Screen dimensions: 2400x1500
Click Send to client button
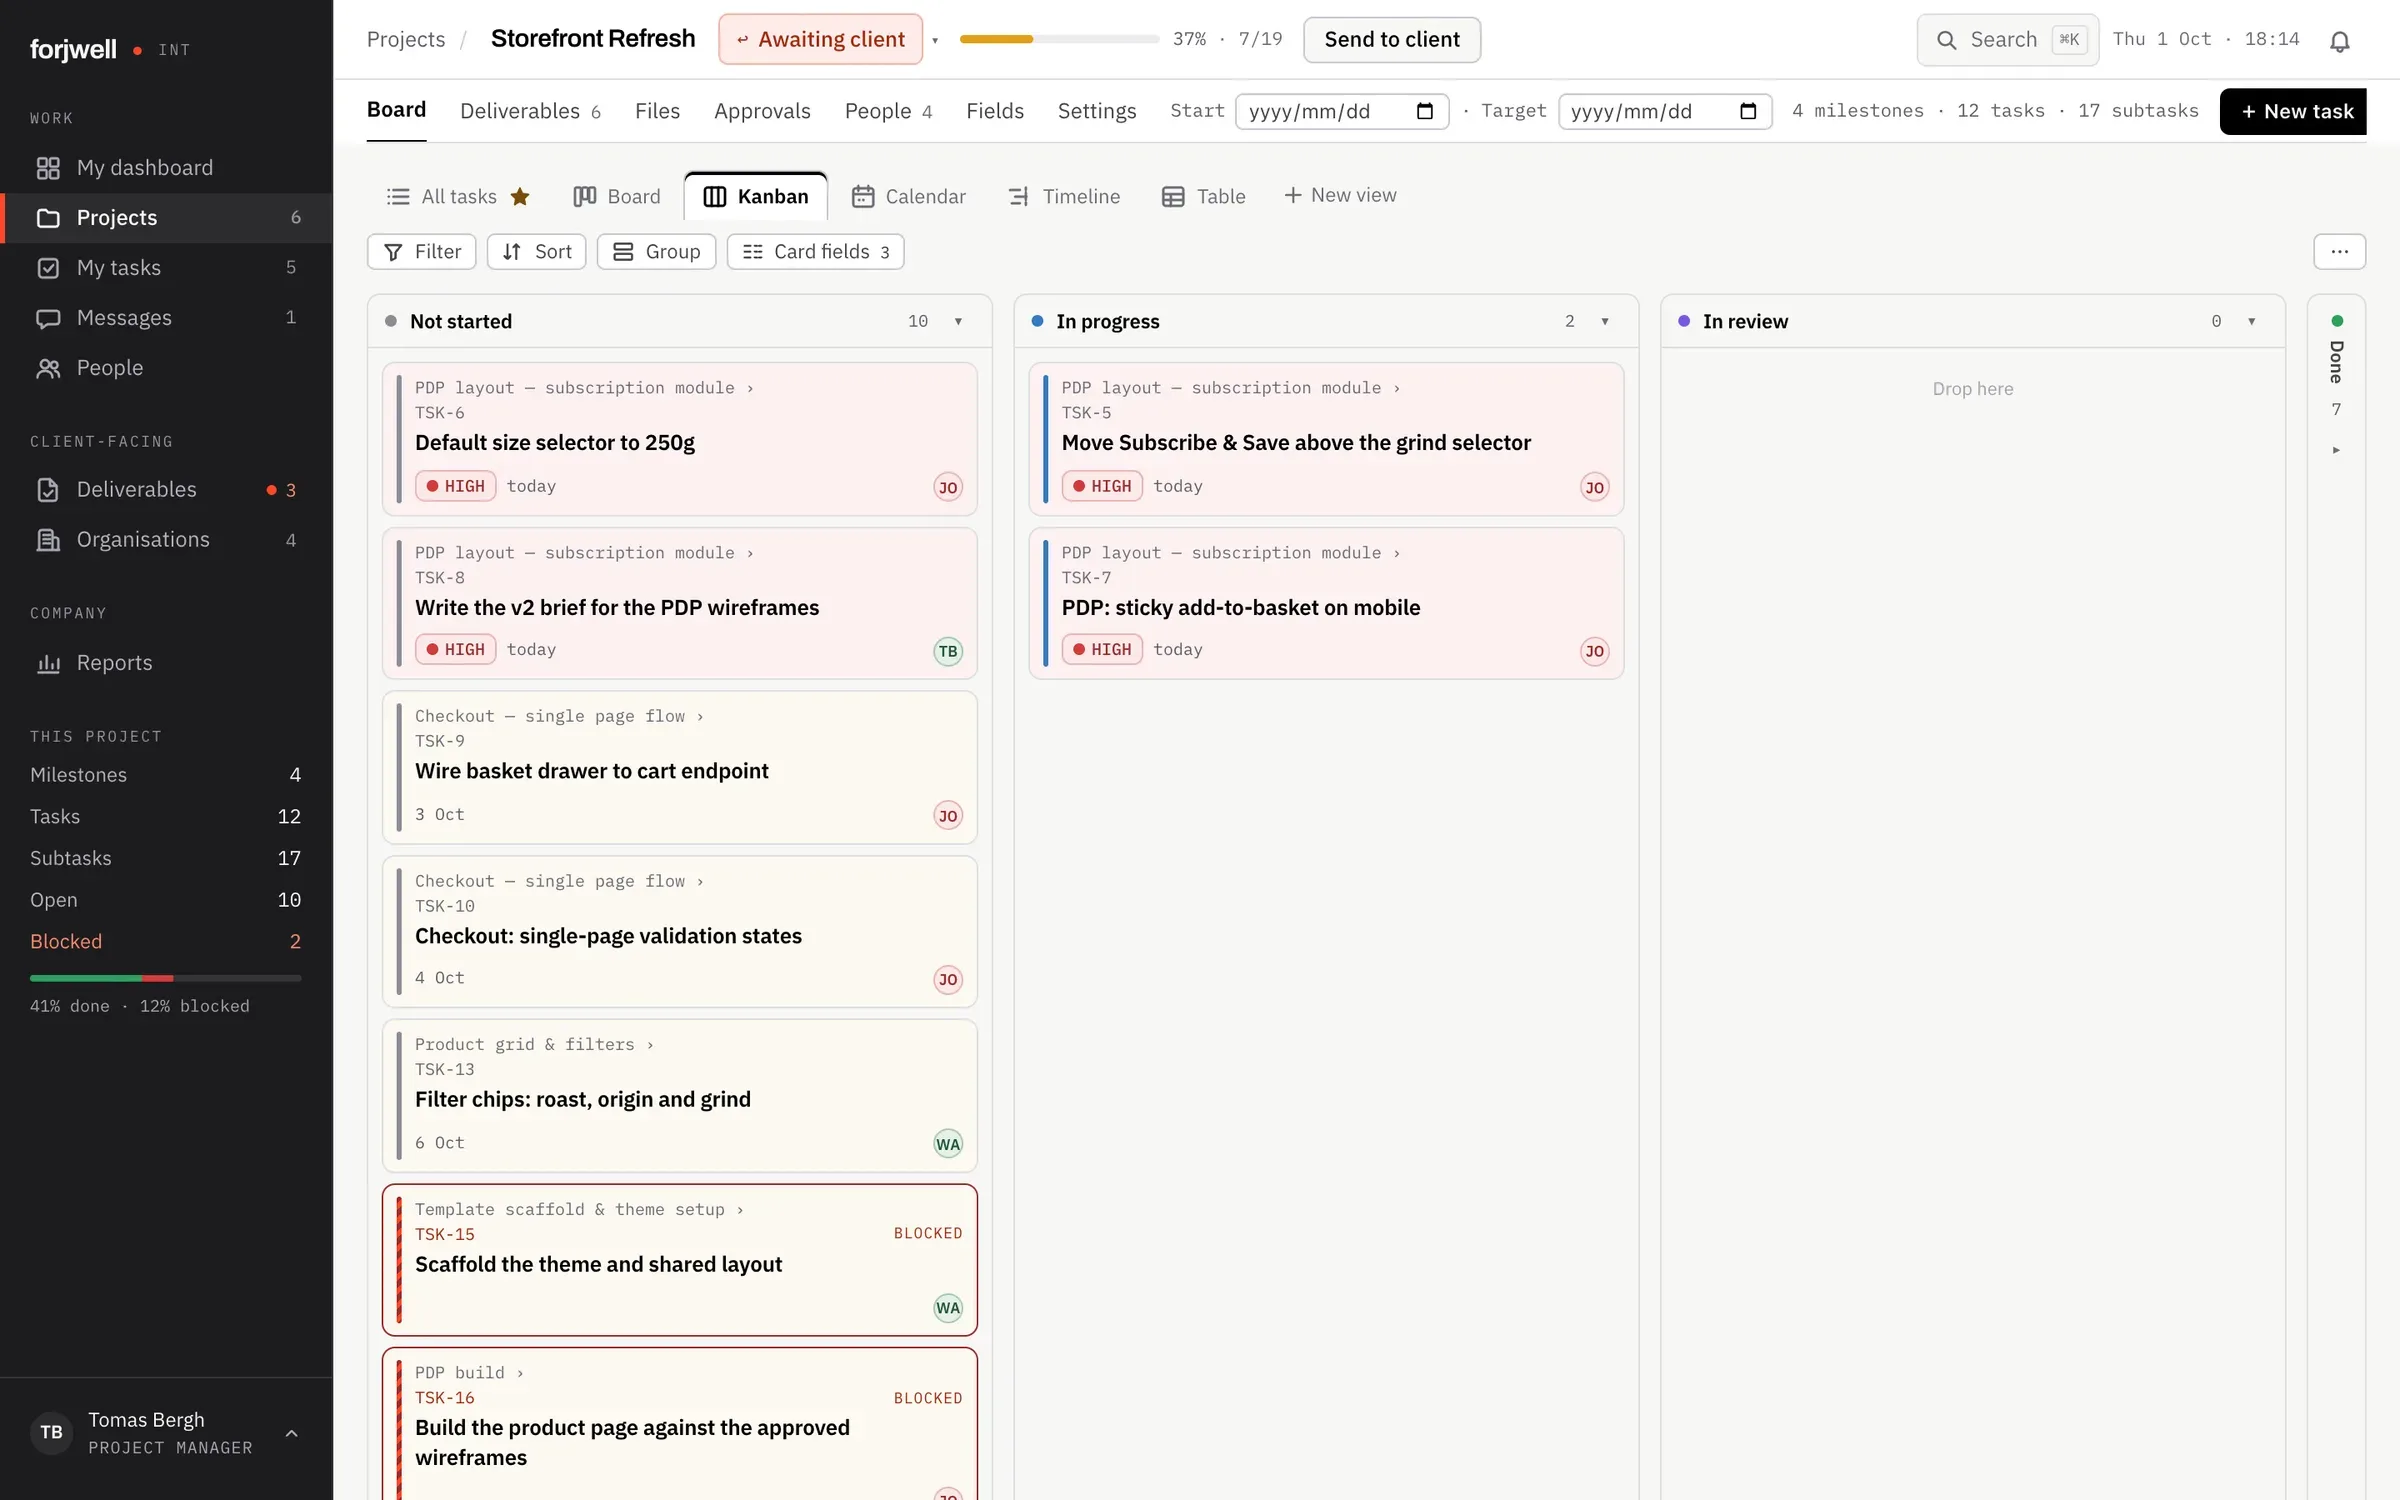pos(1392,40)
